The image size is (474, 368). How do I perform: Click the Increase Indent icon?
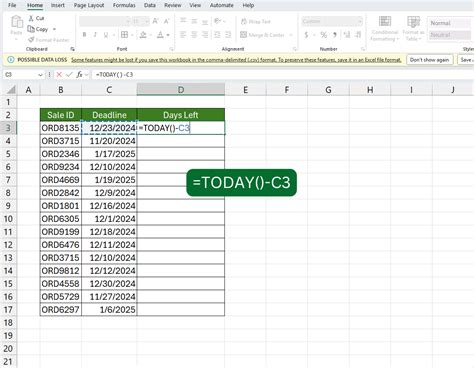tap(228, 35)
